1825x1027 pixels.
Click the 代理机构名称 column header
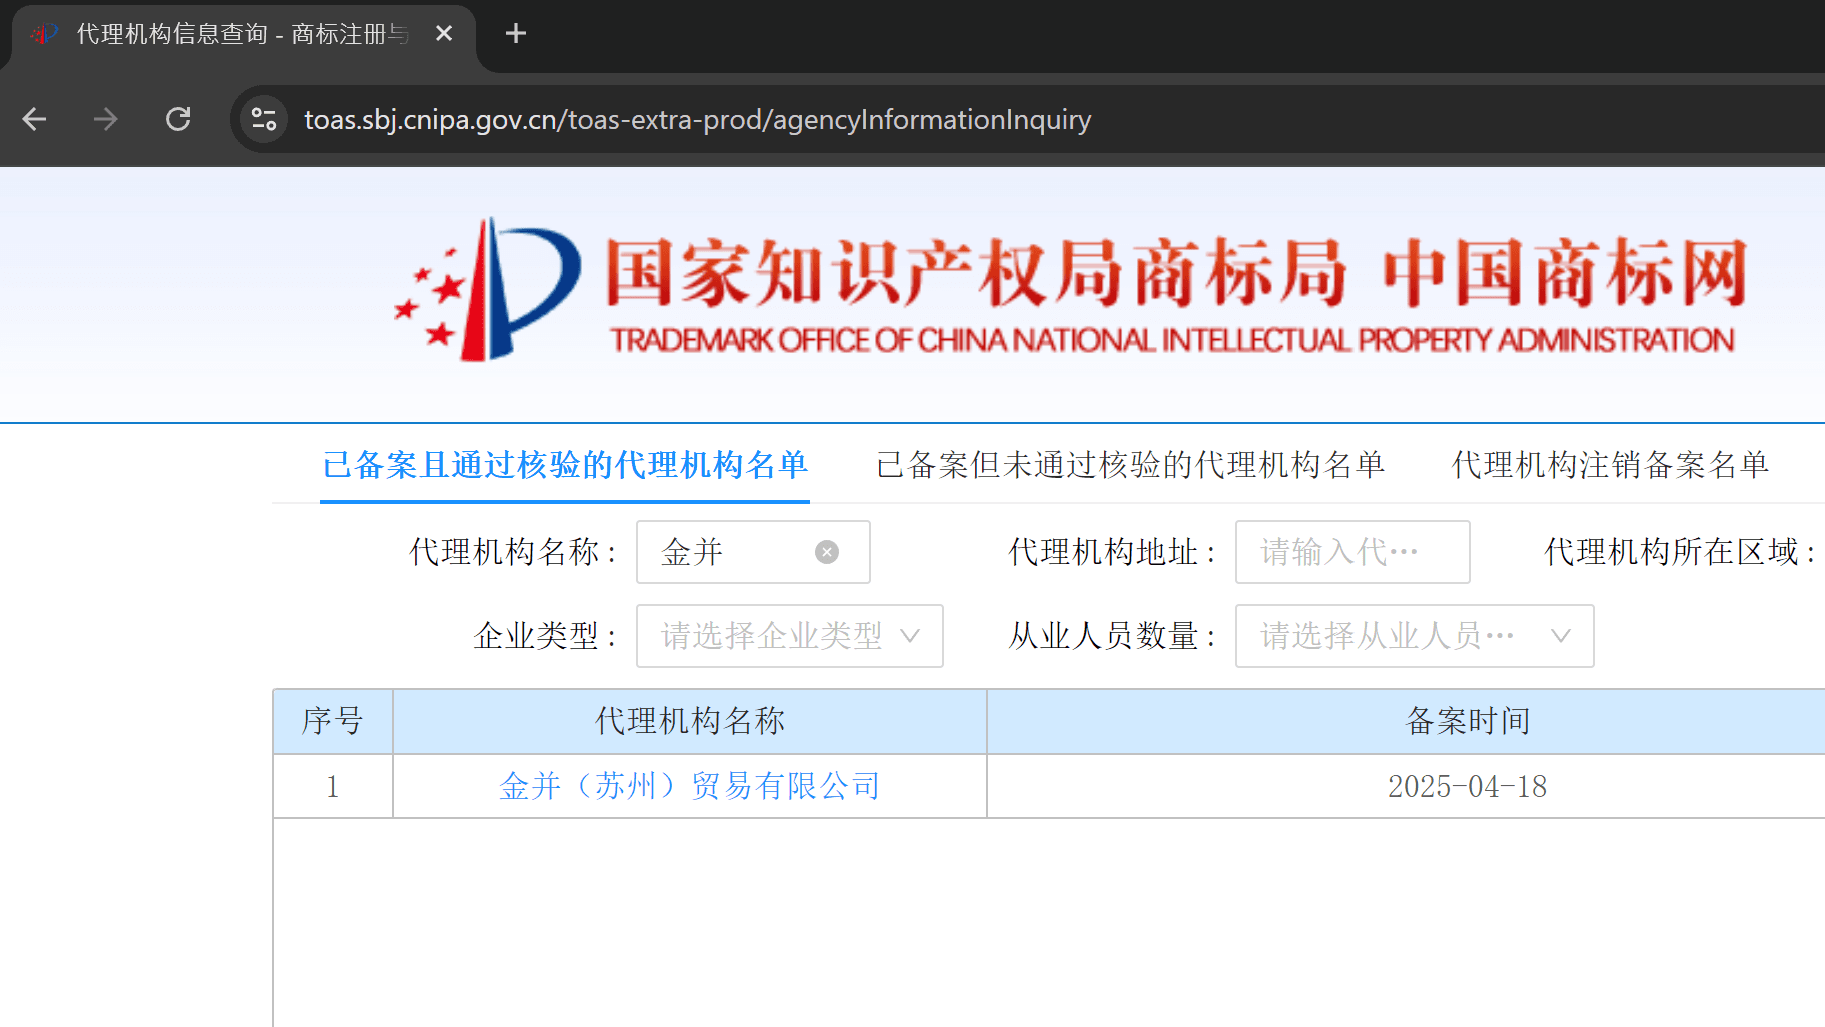[690, 721]
